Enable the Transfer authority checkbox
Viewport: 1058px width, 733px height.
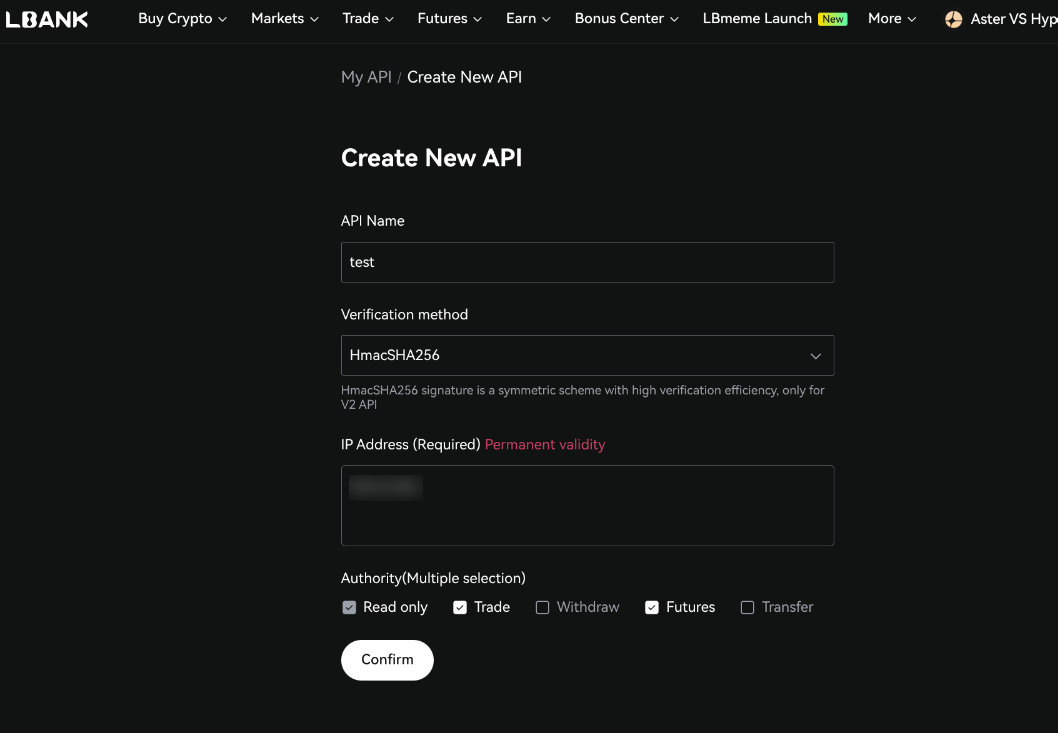coord(748,607)
